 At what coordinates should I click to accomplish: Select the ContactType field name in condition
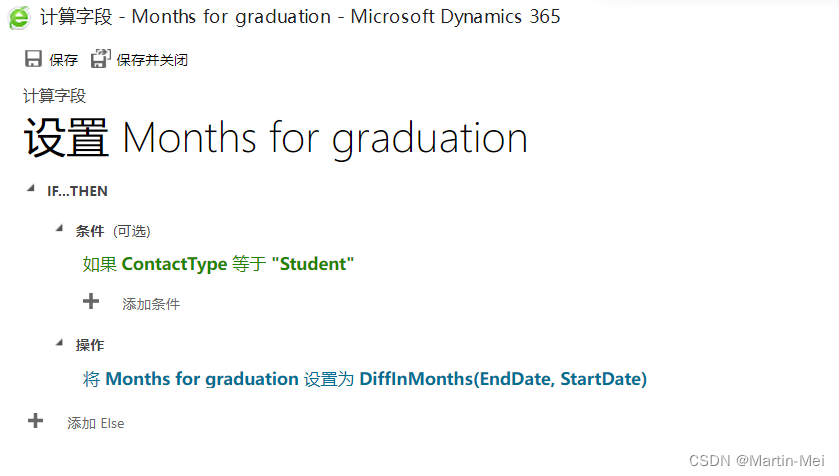point(174,265)
